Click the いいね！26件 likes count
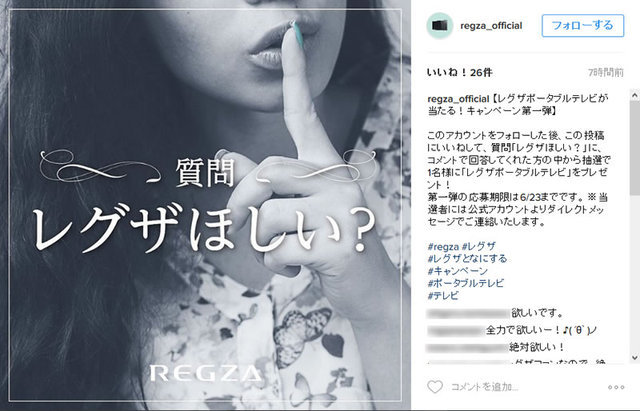 click(x=460, y=73)
